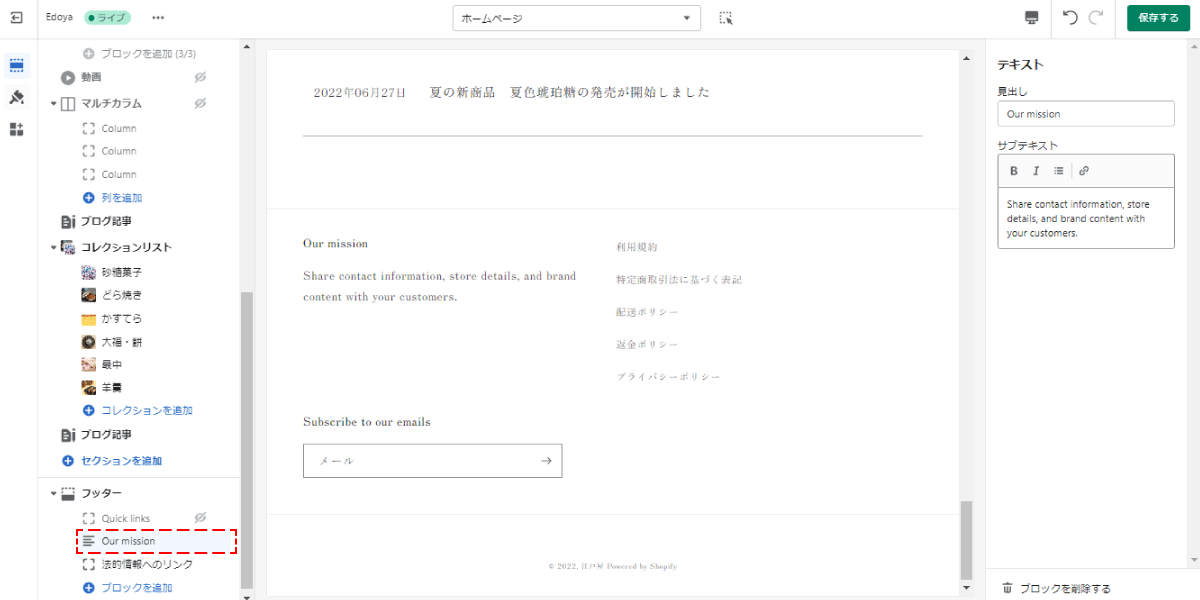
Task: Insert link in subtext editor
Action: coord(1084,171)
